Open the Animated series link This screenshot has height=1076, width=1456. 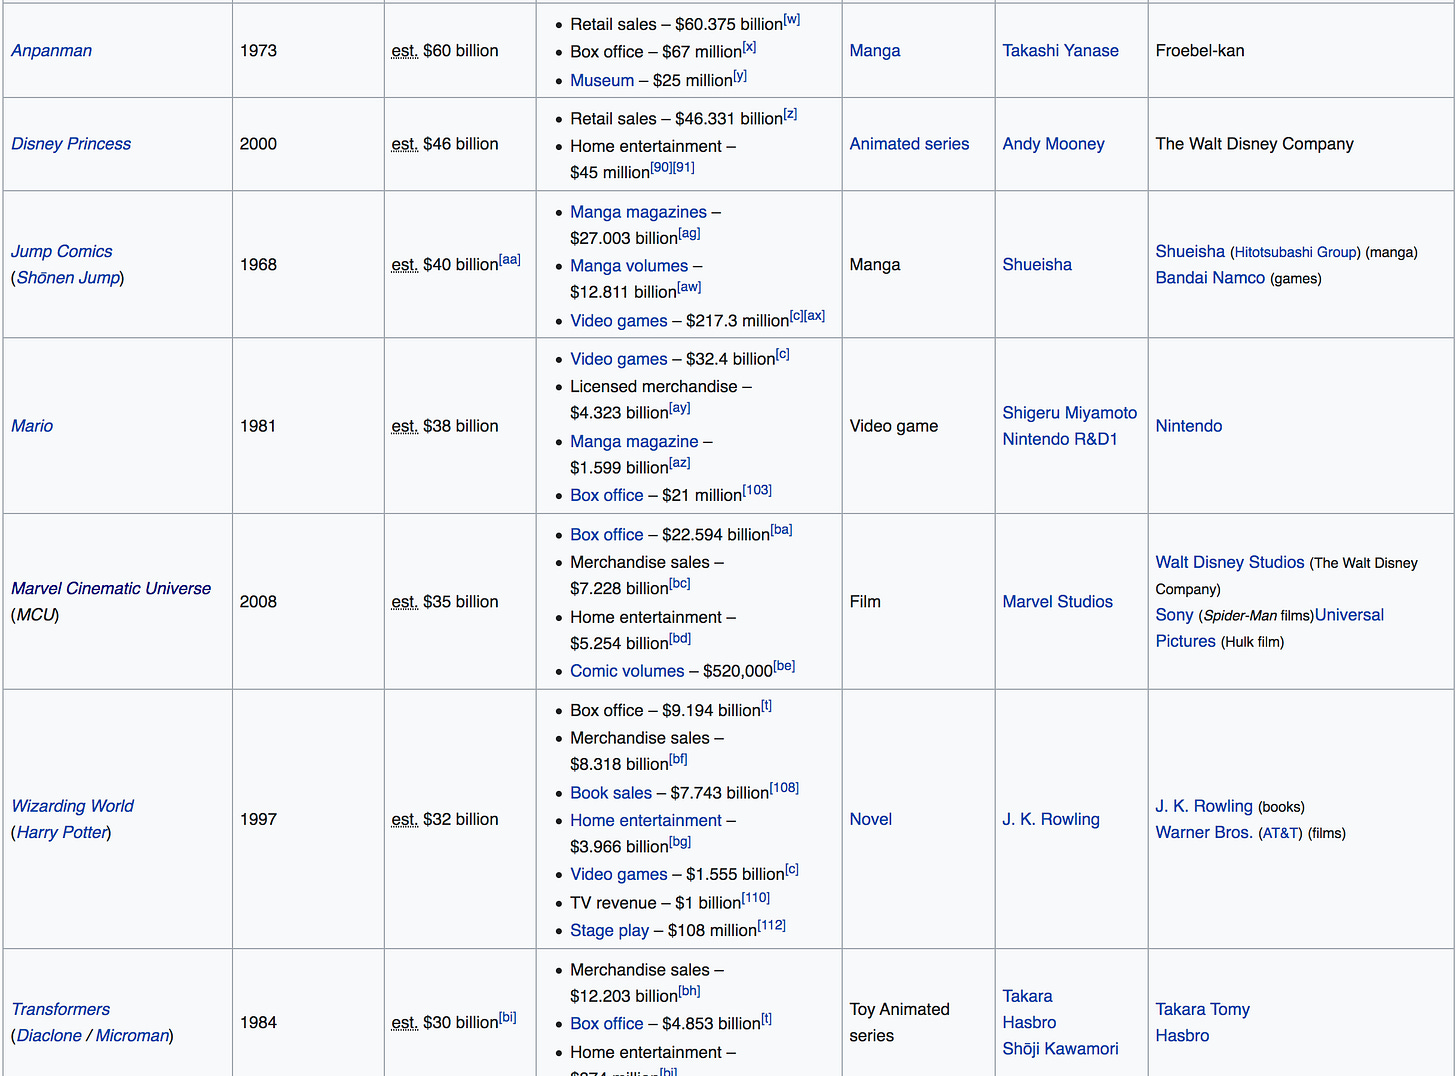909,144
